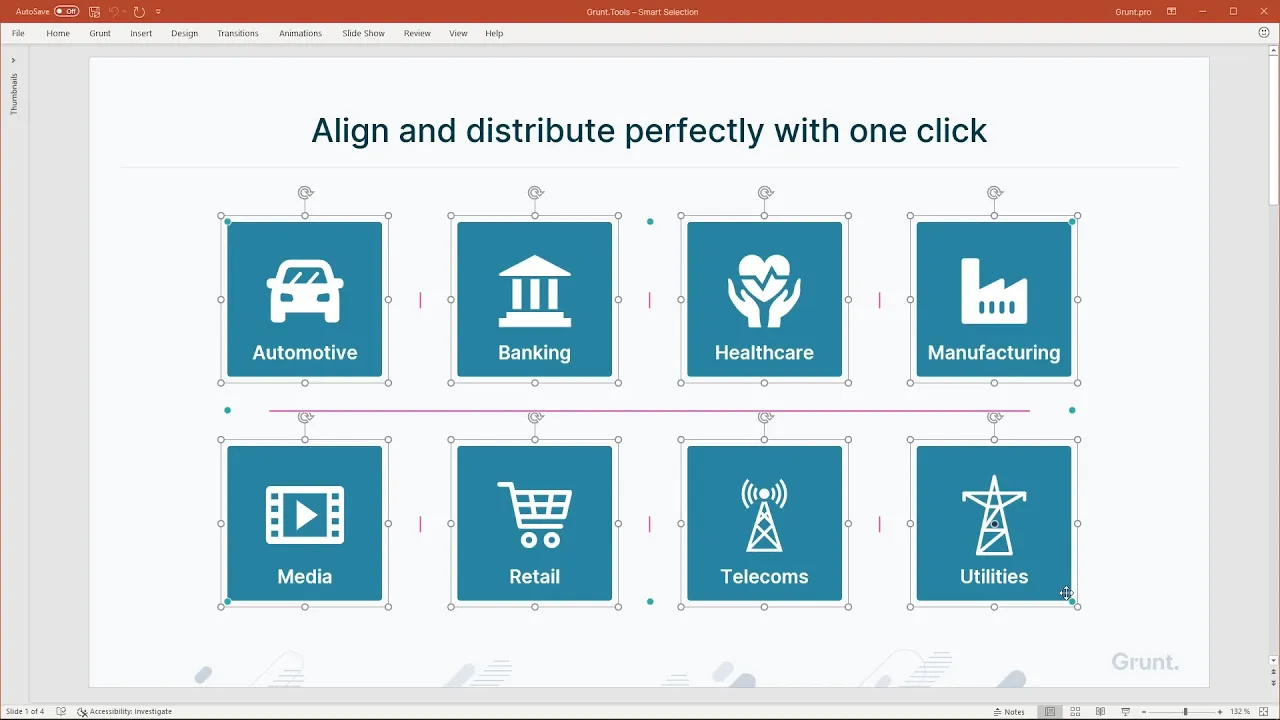Click the Next Slide double-arrow button
The height and width of the screenshot is (720, 1280).
tap(1273, 683)
